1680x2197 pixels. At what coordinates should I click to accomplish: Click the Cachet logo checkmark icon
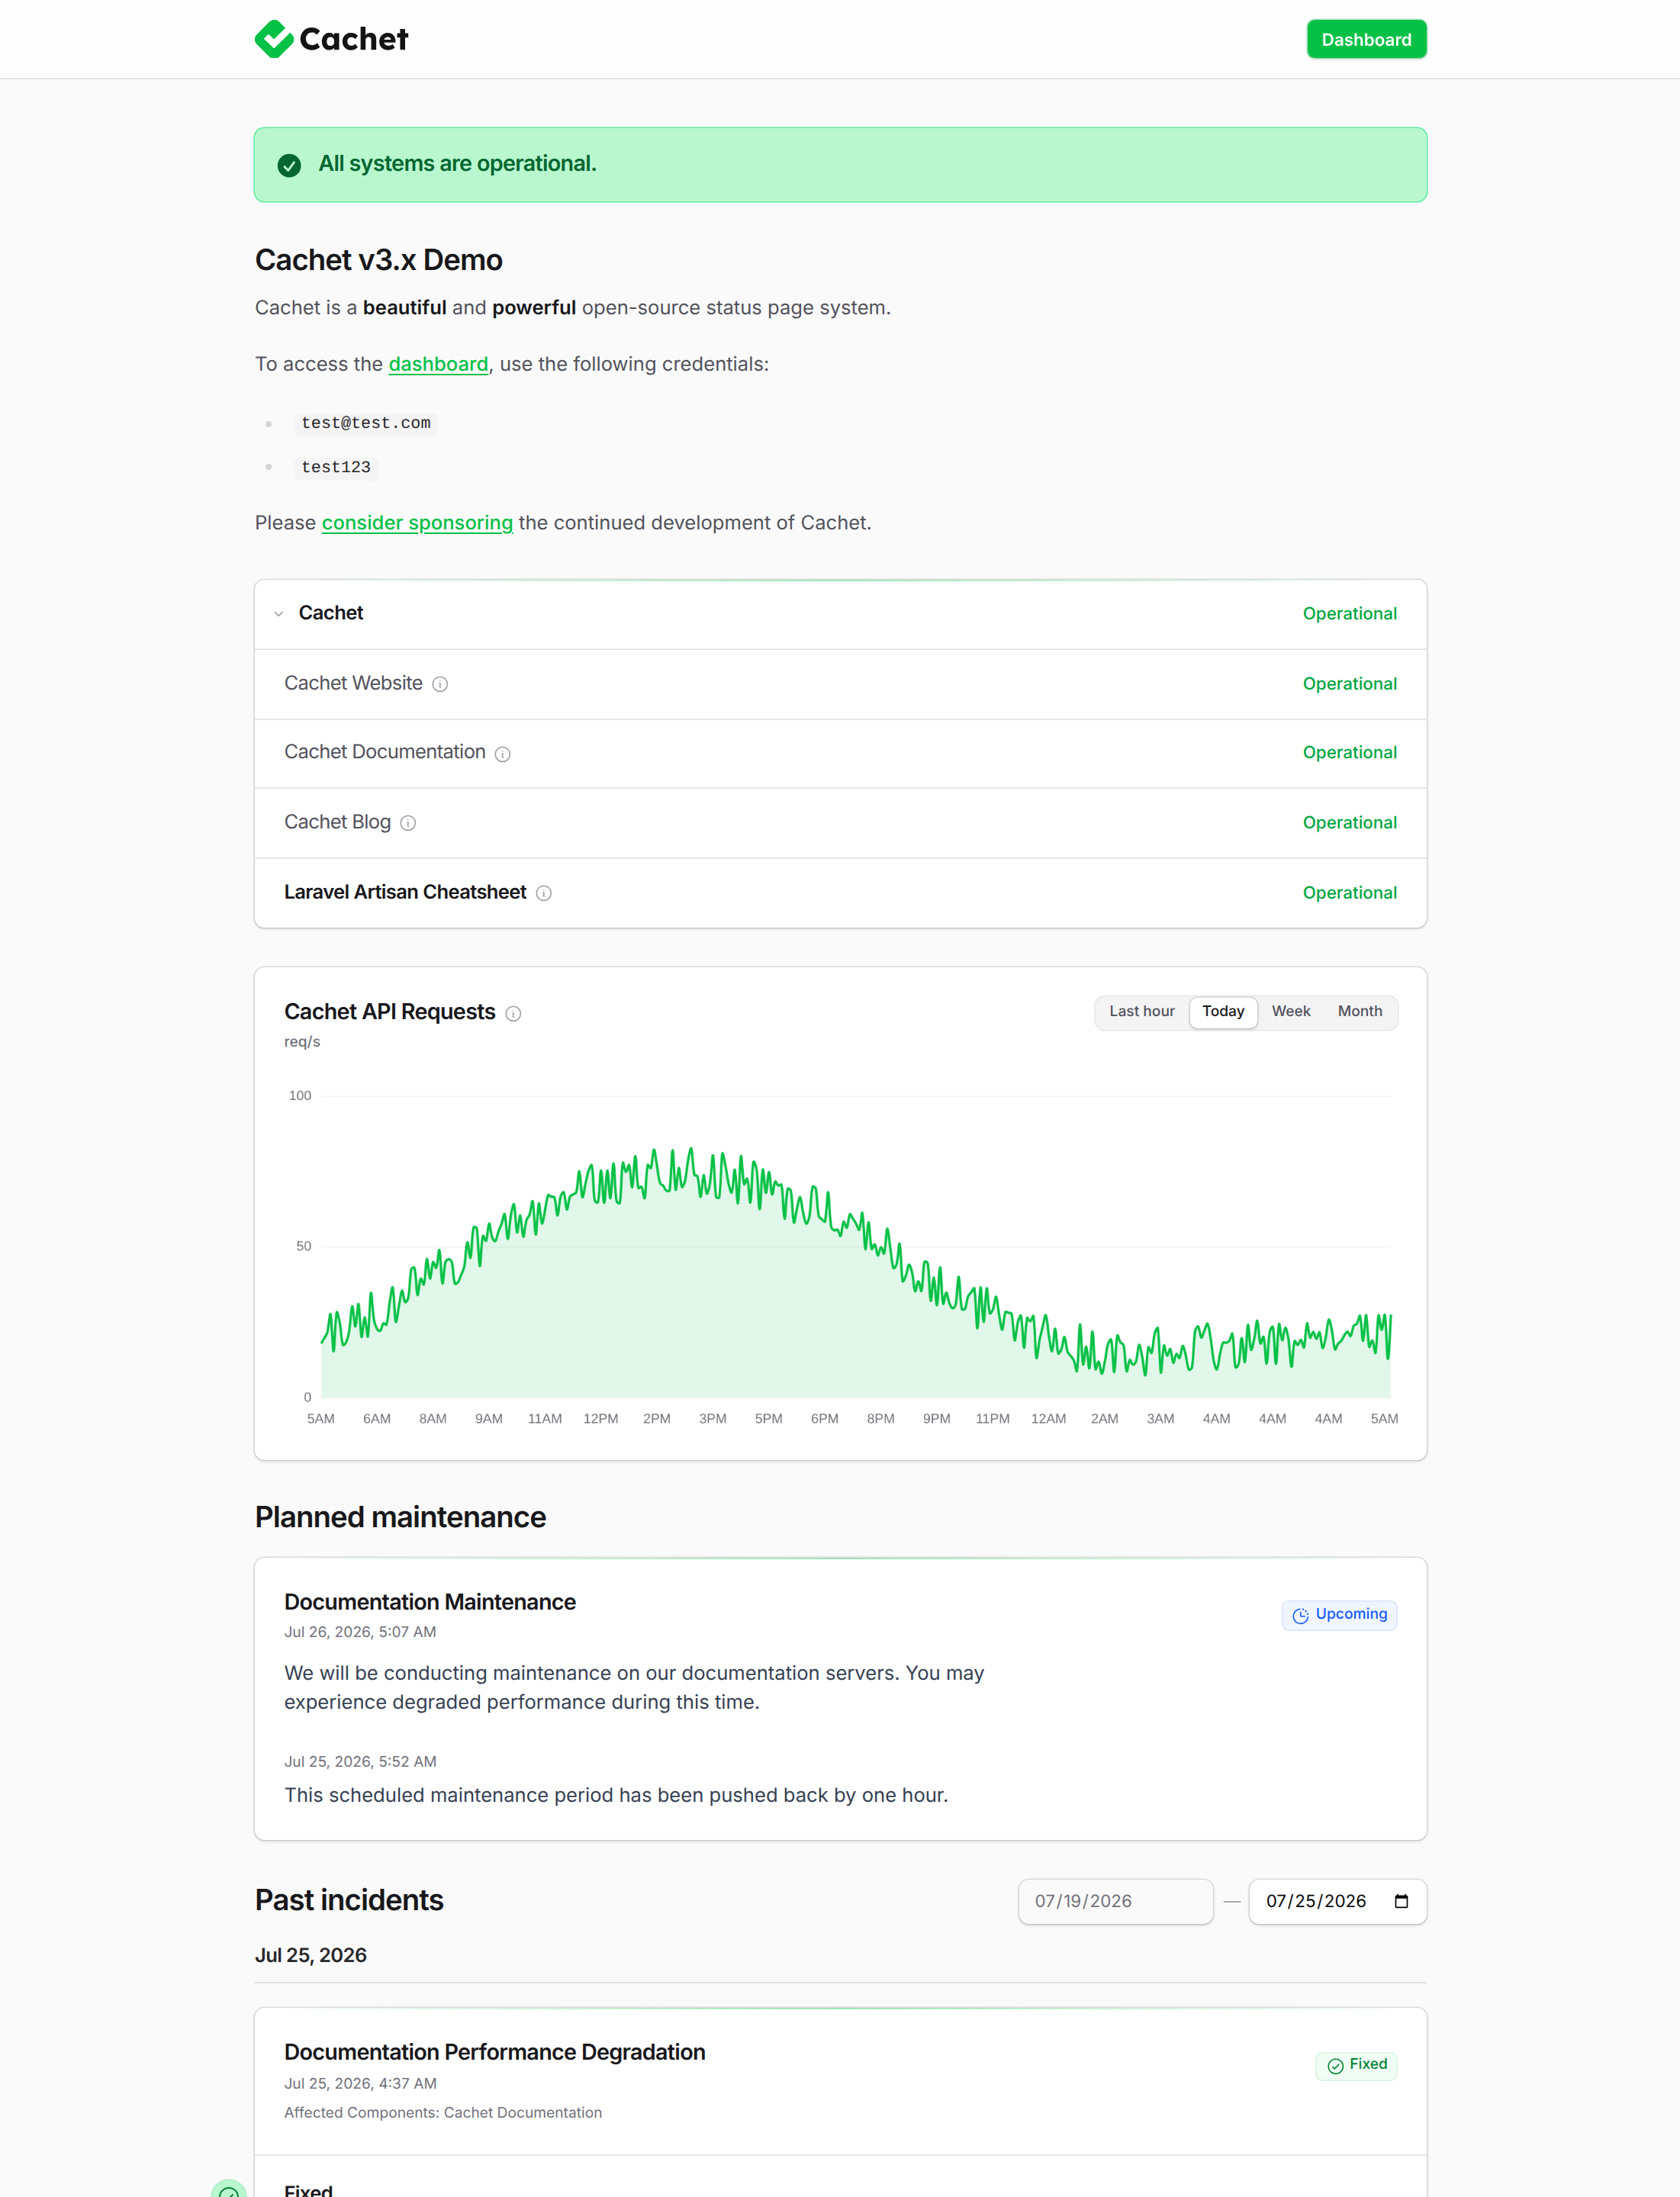(x=273, y=39)
